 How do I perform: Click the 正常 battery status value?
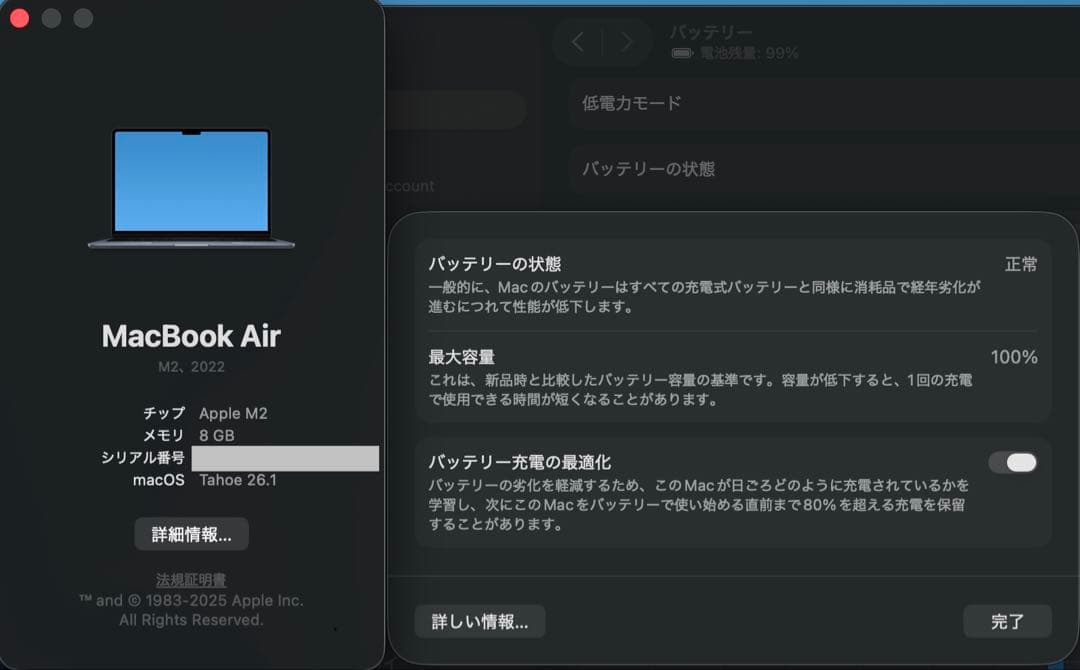tap(1021, 264)
